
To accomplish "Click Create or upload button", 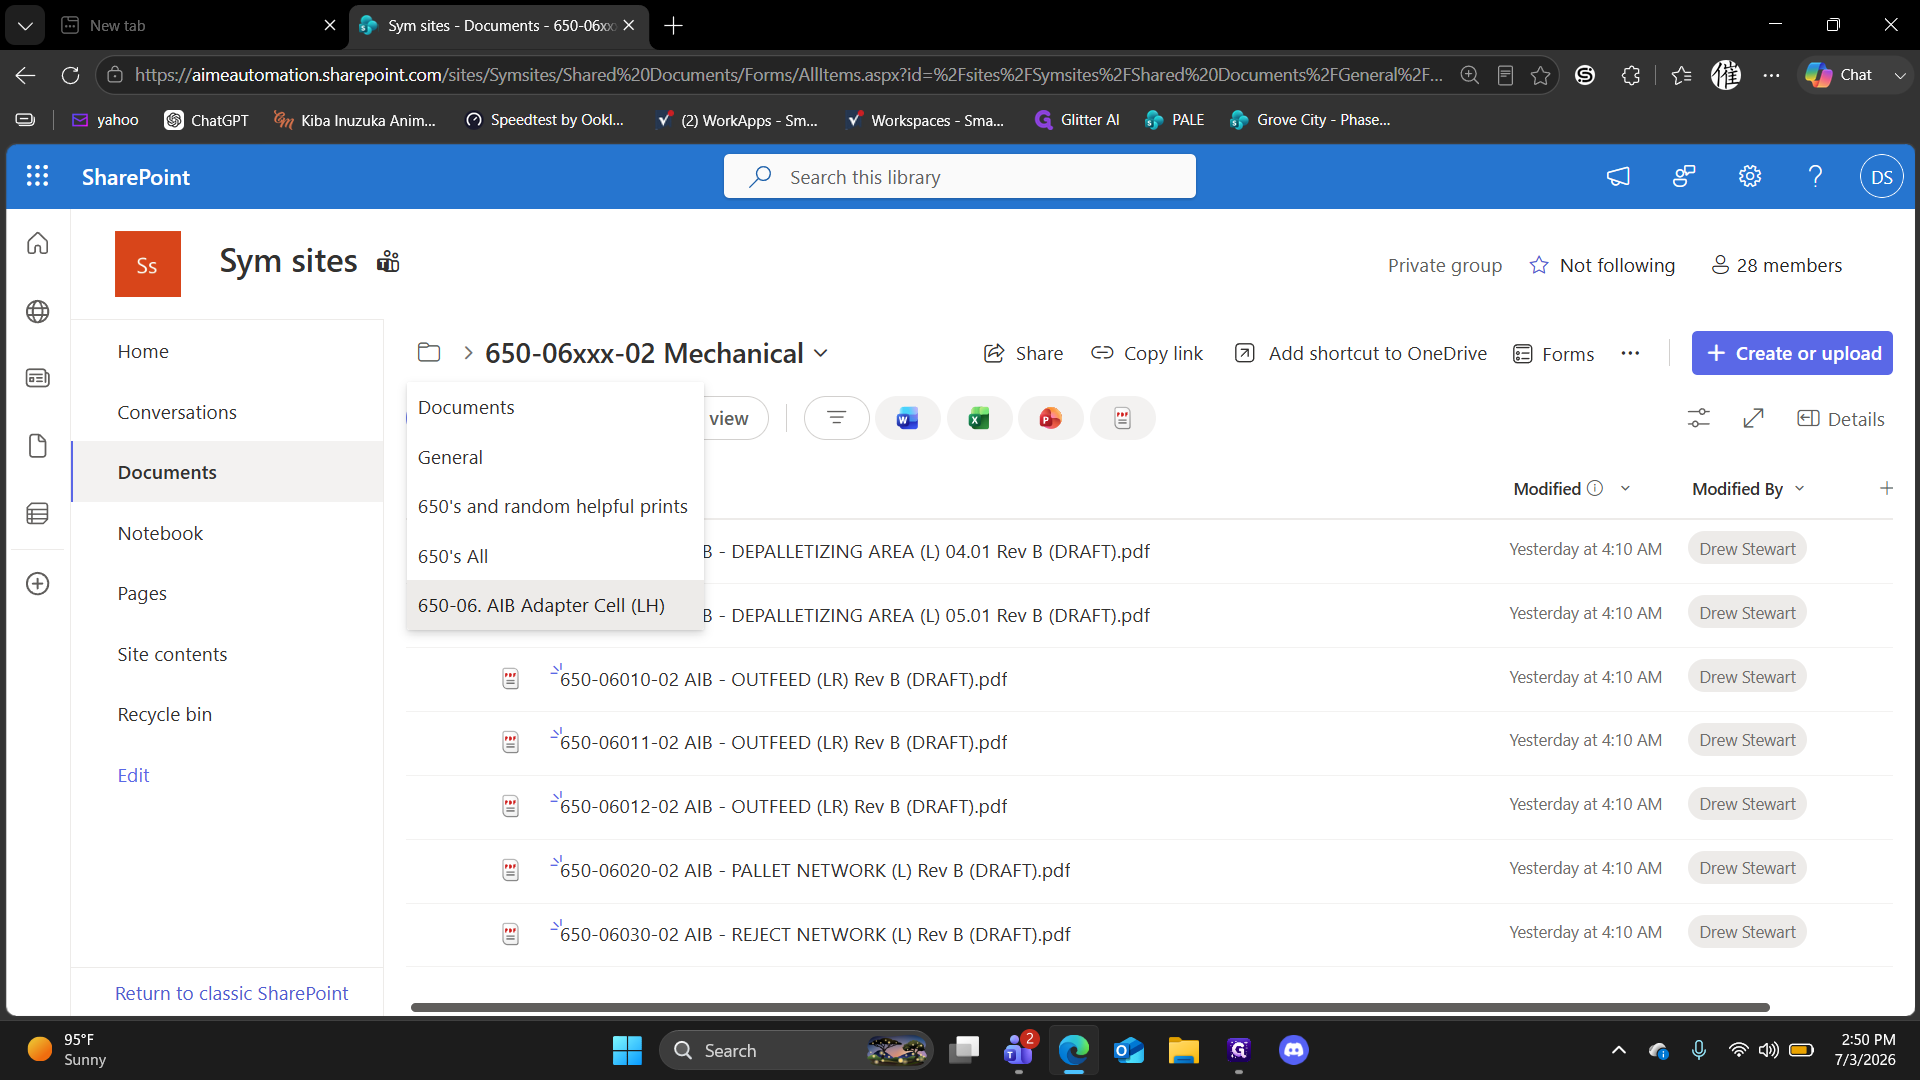I will click(1792, 353).
